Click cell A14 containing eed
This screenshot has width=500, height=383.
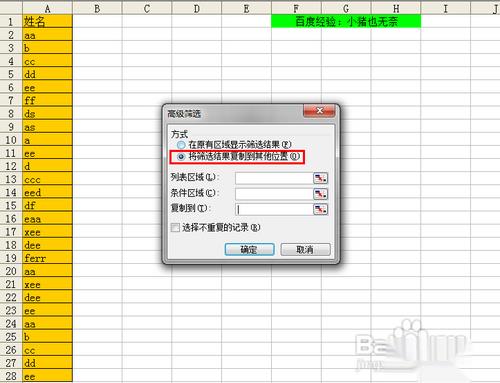click(x=47, y=192)
